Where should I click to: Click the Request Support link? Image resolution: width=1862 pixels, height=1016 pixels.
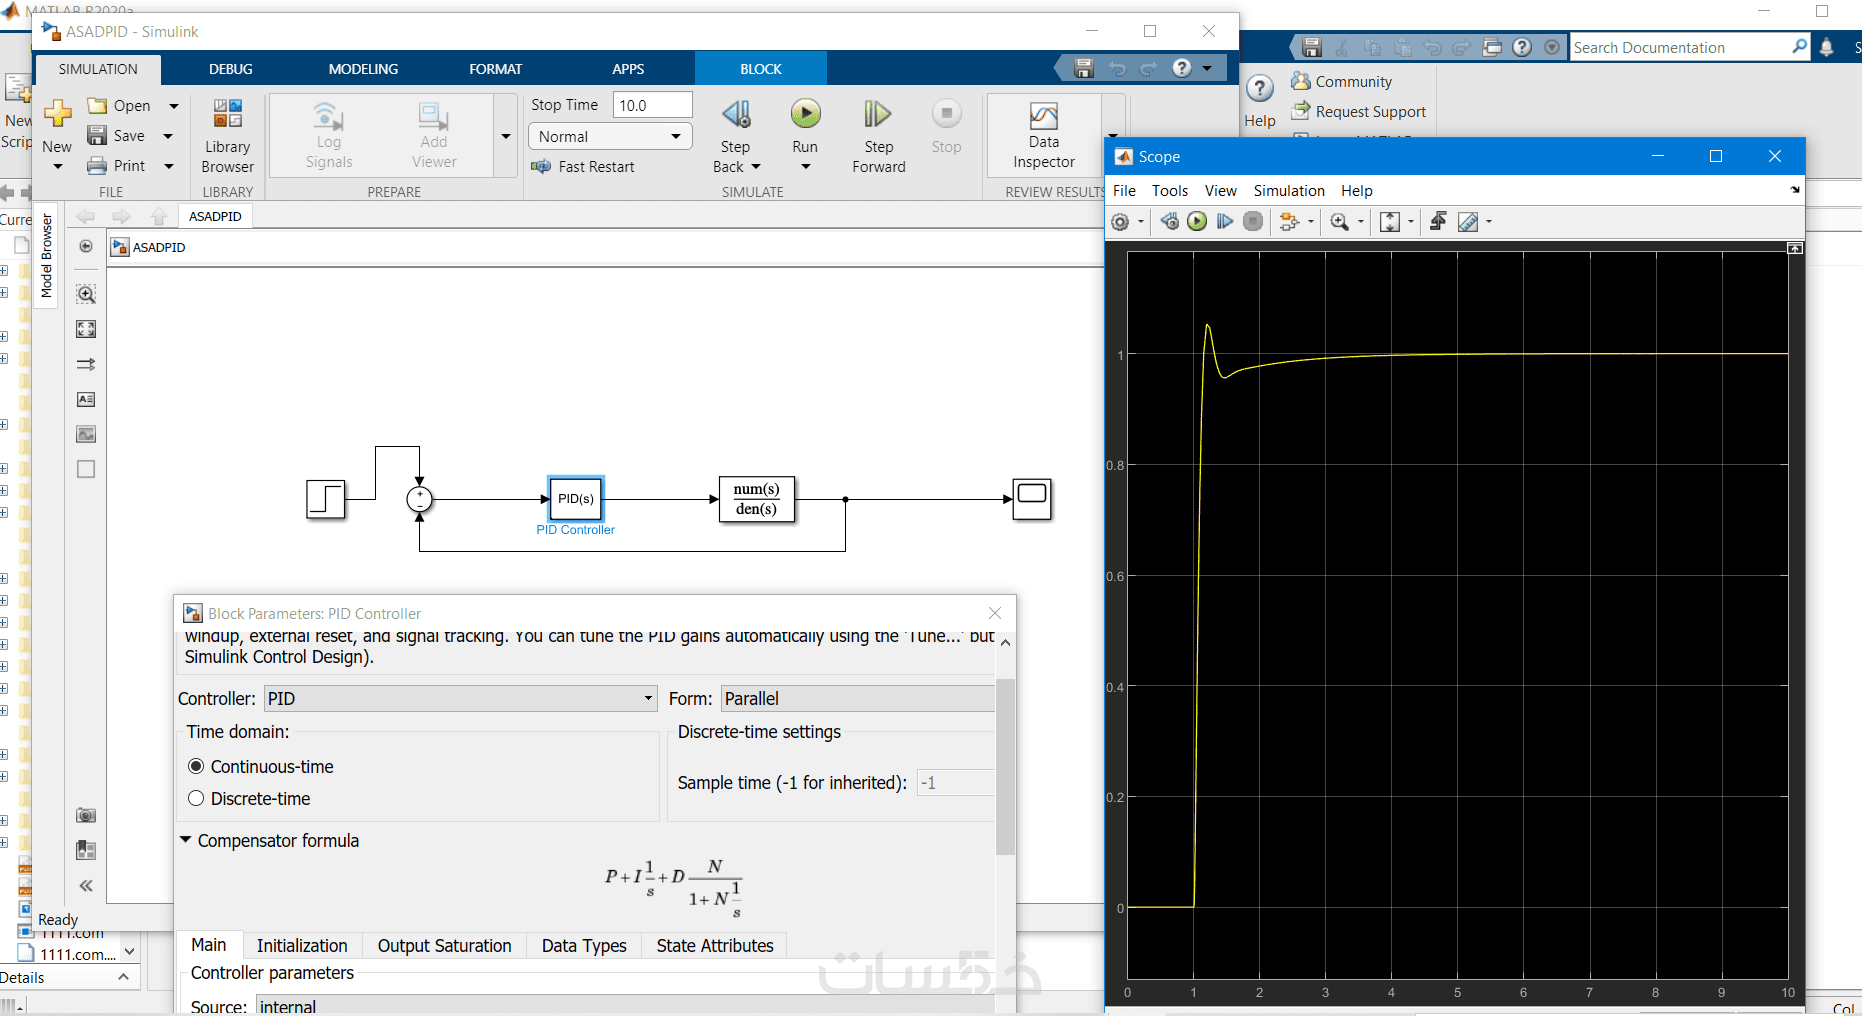pyautogui.click(x=1370, y=112)
